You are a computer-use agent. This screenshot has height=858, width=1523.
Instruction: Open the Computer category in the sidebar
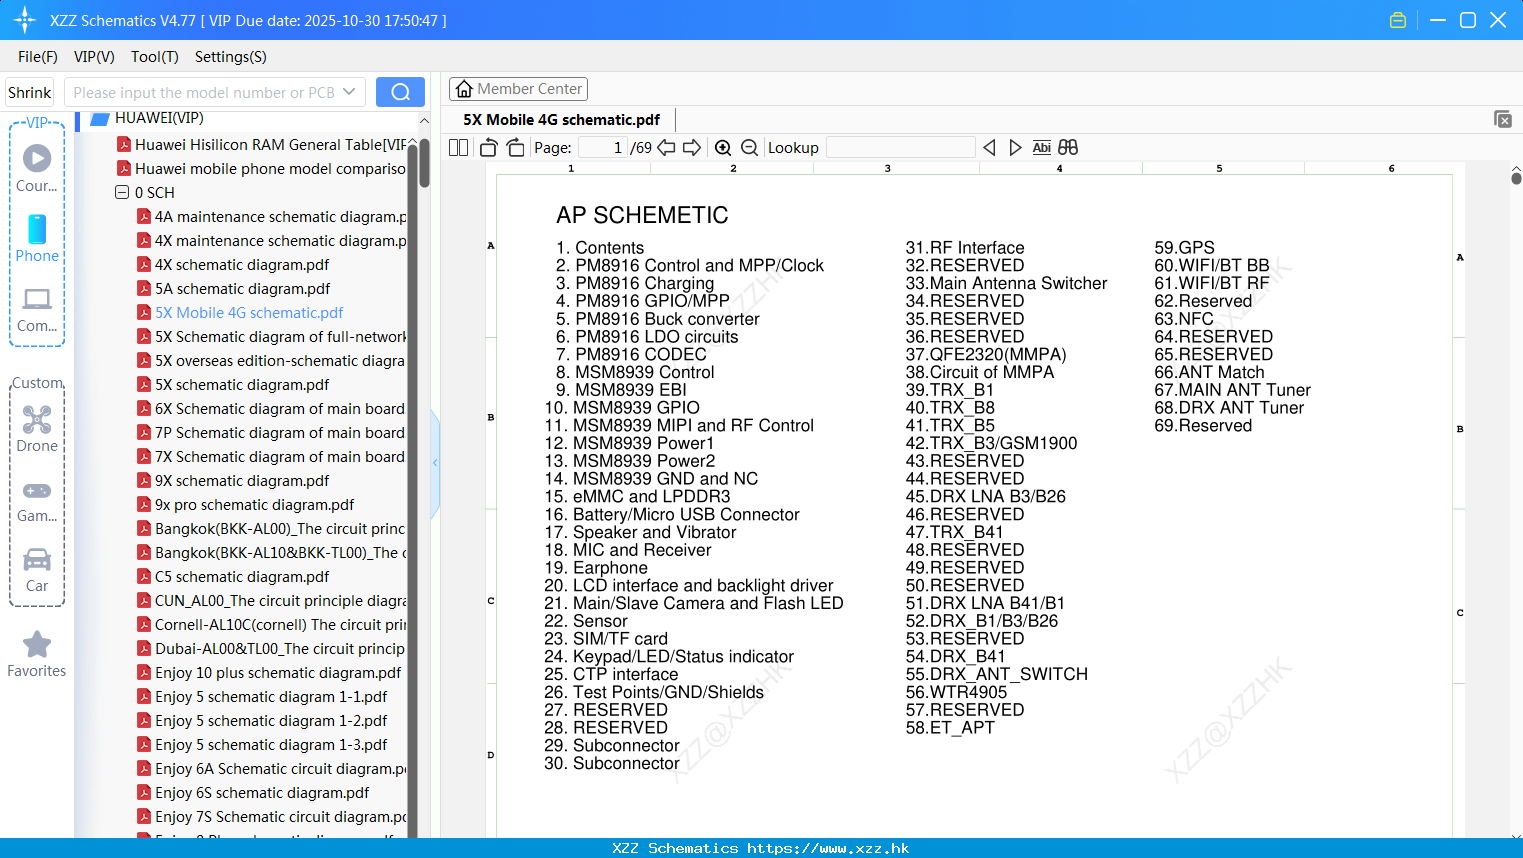point(37,308)
